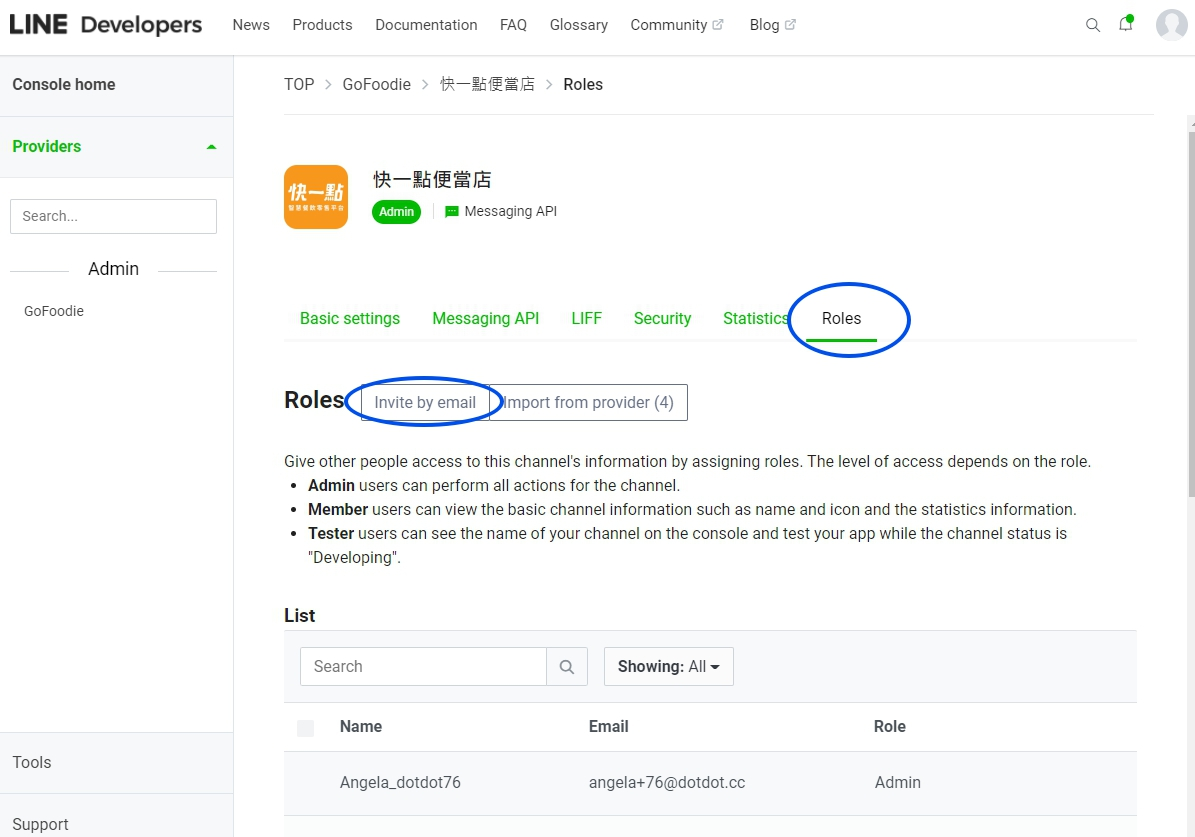Open the Community external link

click(677, 24)
